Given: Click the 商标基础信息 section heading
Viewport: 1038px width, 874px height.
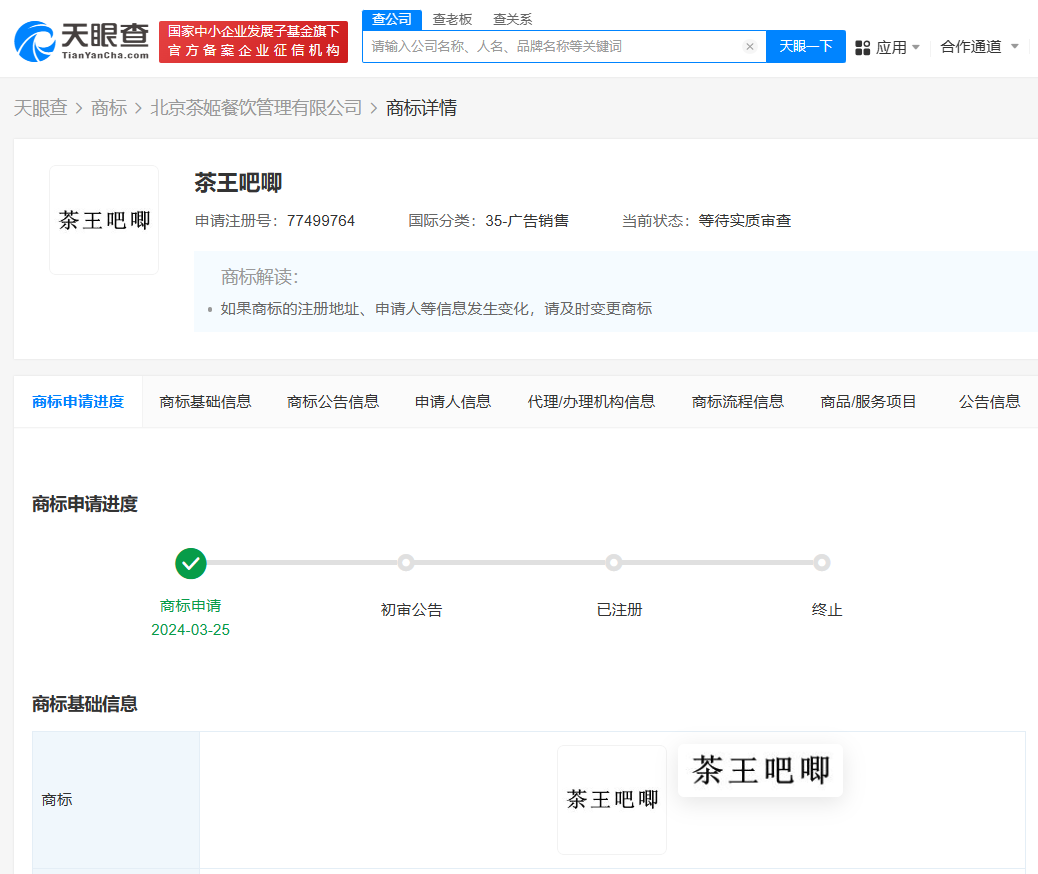Looking at the screenshot, I should pos(85,704).
